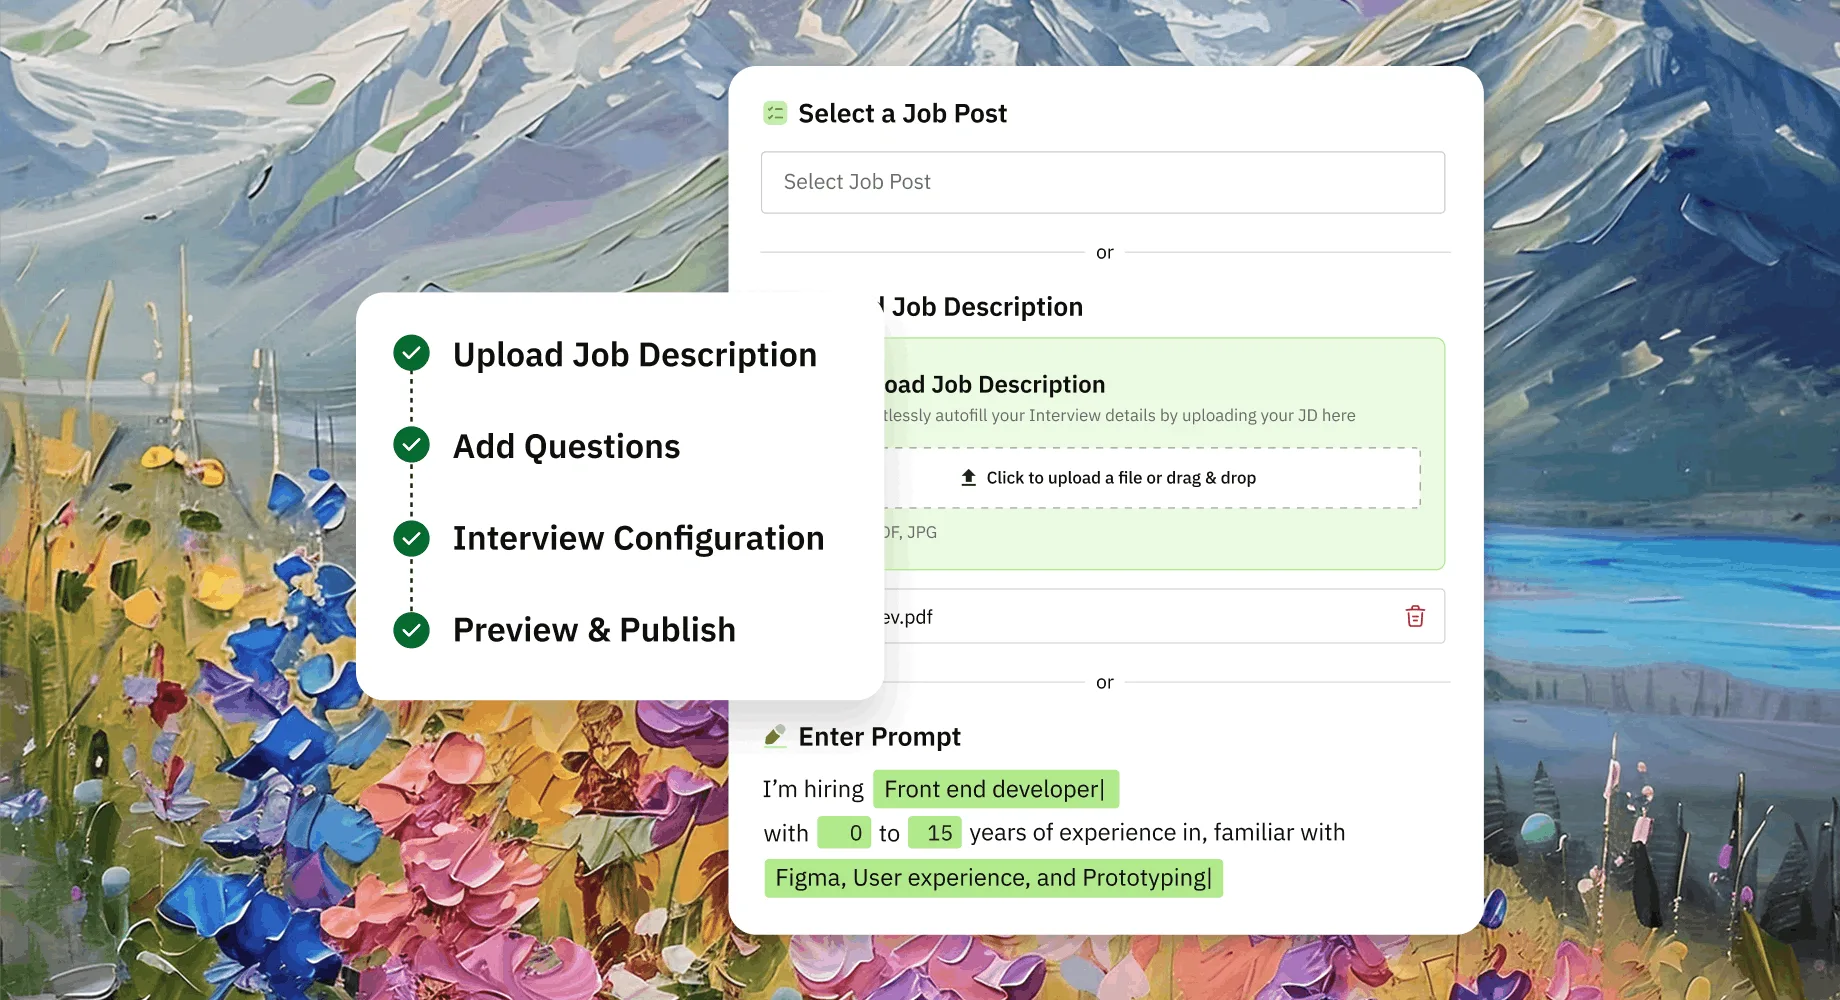1840x1000 pixels.
Task: Switch to Preview & Publish step
Action: pos(594,630)
